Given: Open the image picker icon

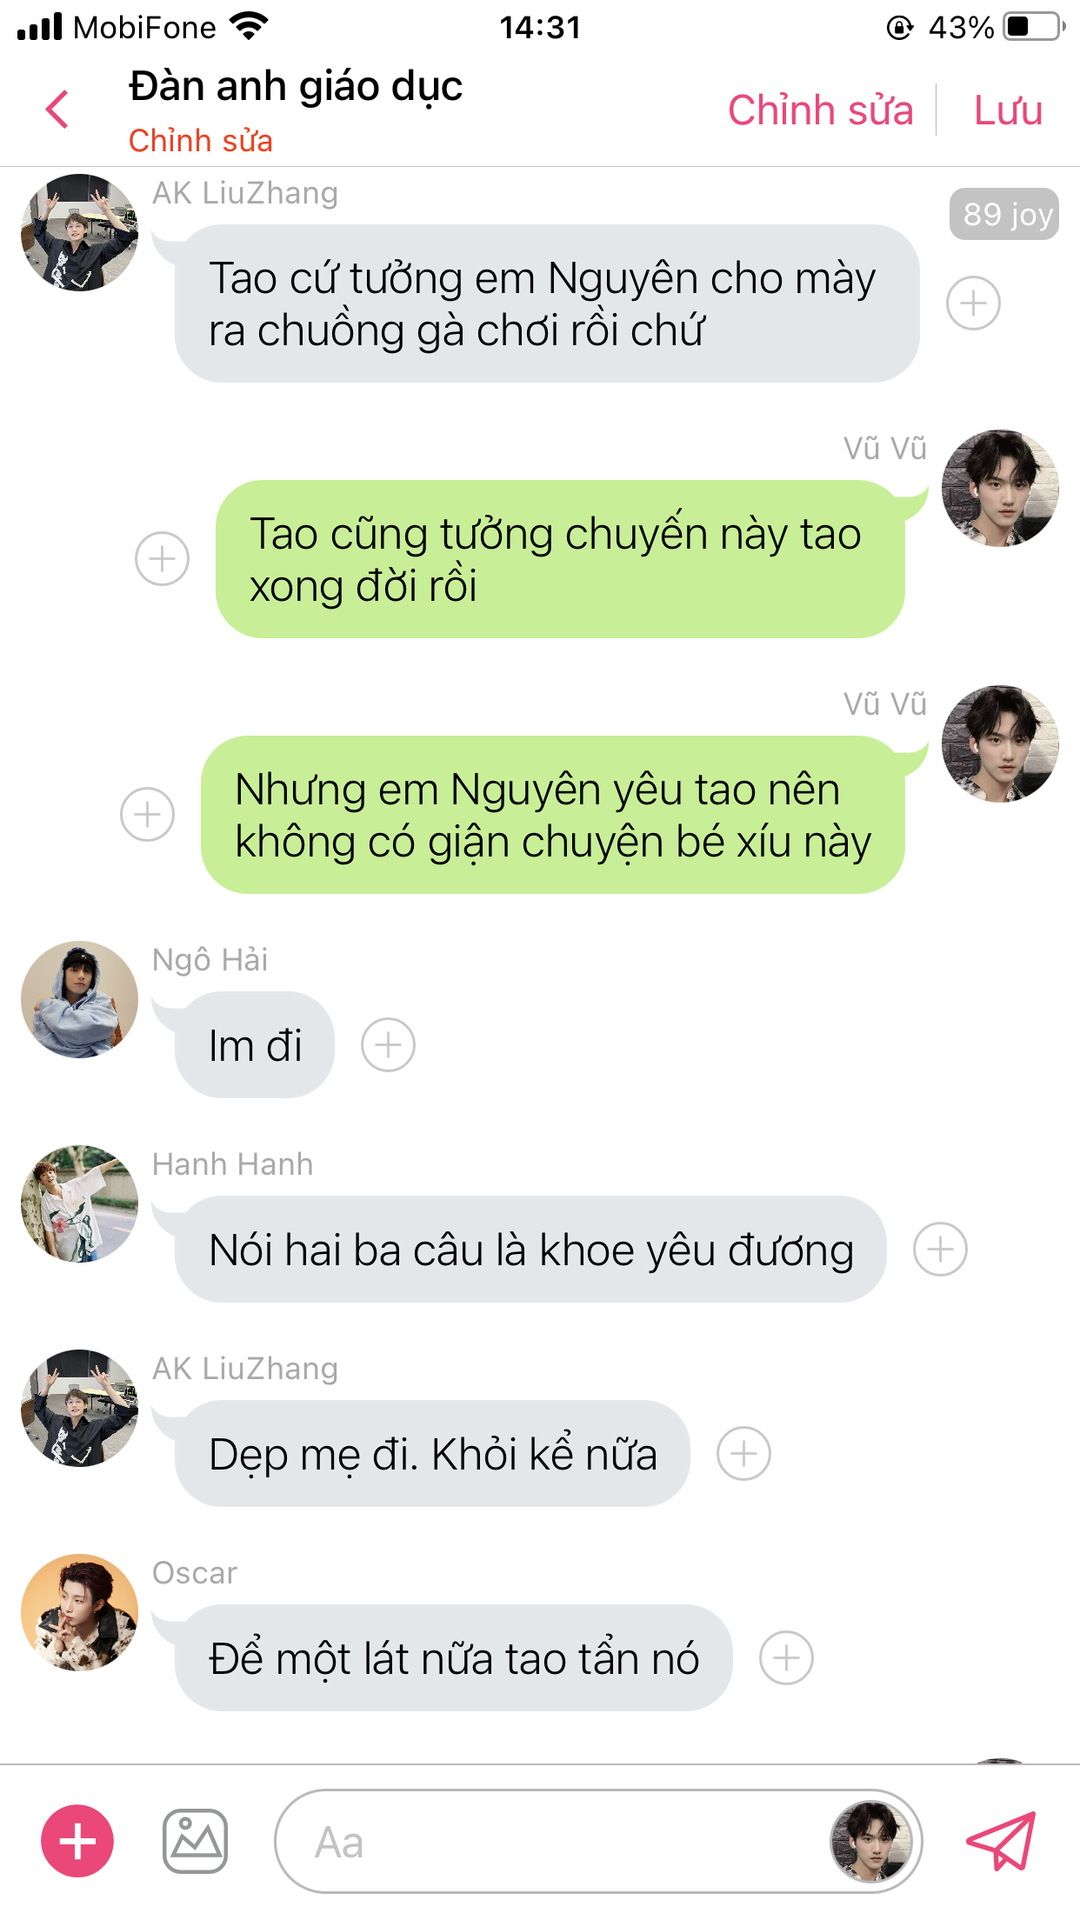Looking at the screenshot, I should pyautogui.click(x=195, y=1841).
